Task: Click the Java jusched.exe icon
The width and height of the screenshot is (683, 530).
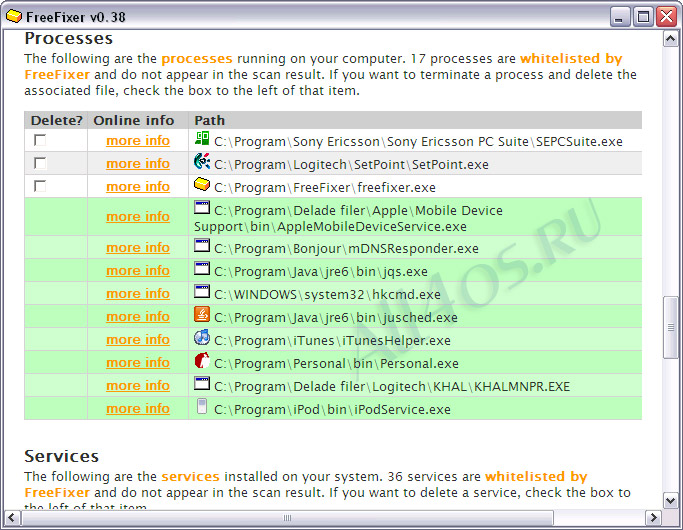Action: click(202, 314)
